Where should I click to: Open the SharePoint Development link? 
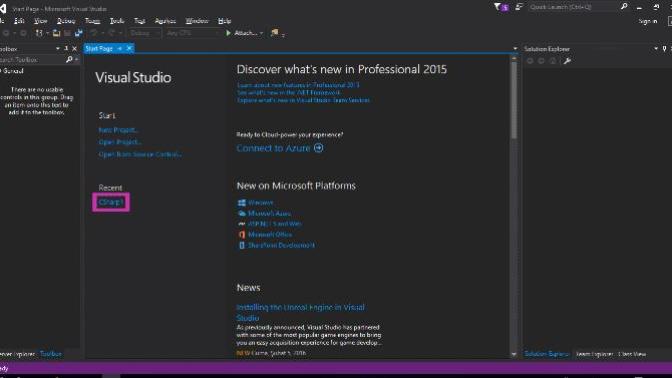coord(282,246)
